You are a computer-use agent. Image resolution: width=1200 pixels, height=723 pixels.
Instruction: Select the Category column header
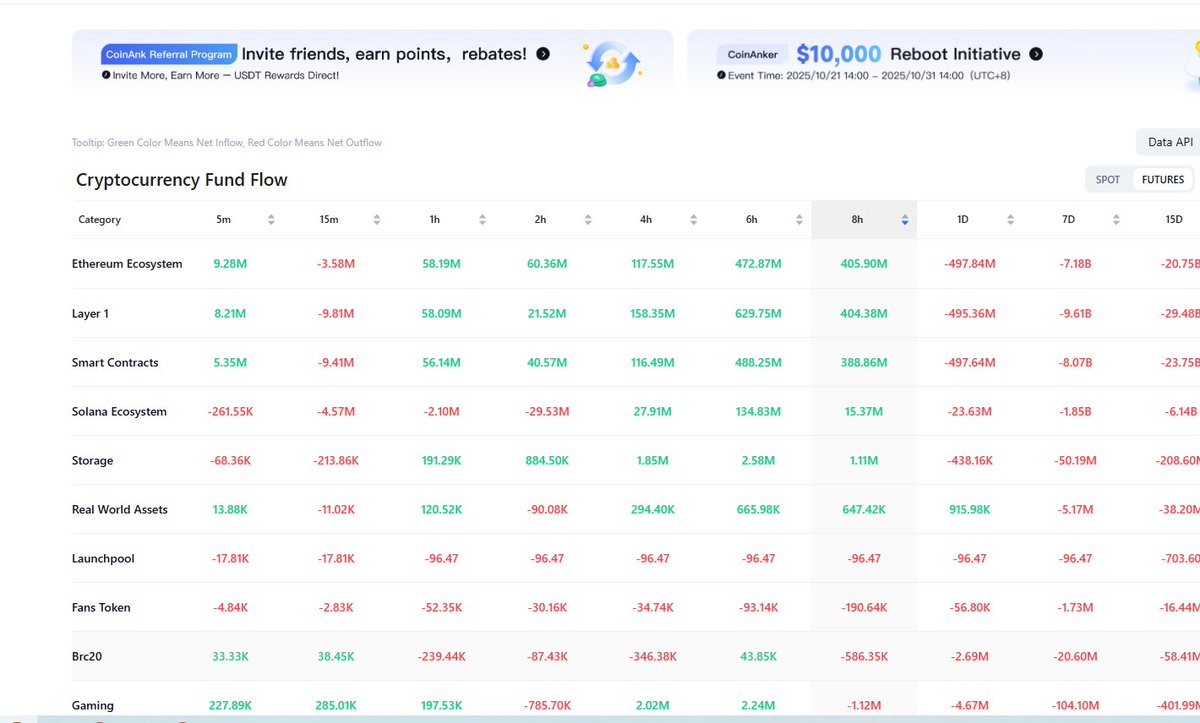pyautogui.click(x=100, y=220)
